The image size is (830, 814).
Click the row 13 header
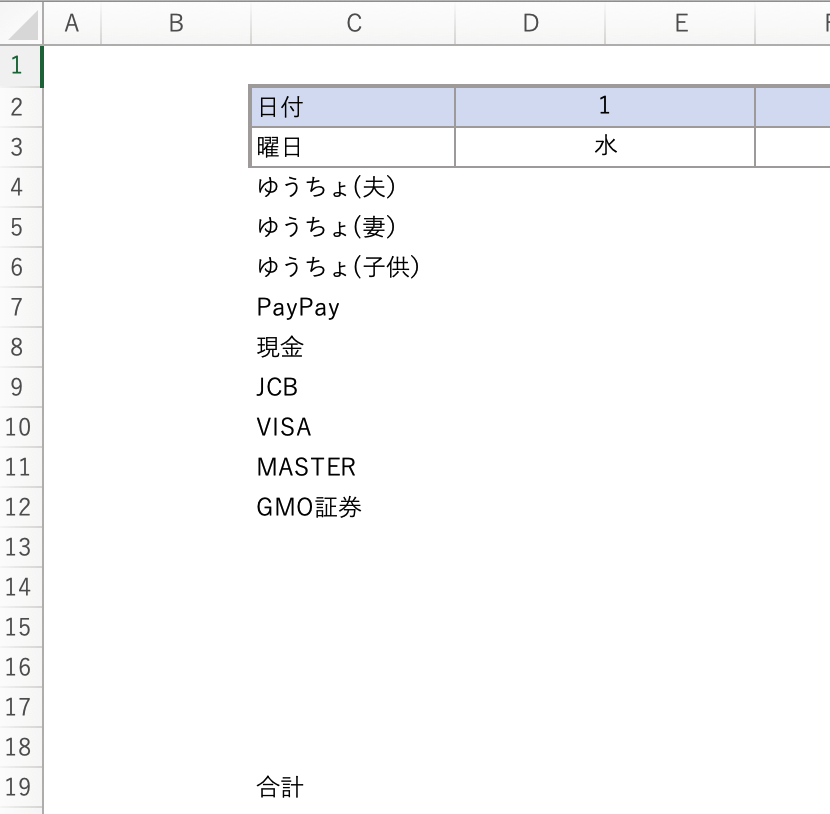click(20, 547)
